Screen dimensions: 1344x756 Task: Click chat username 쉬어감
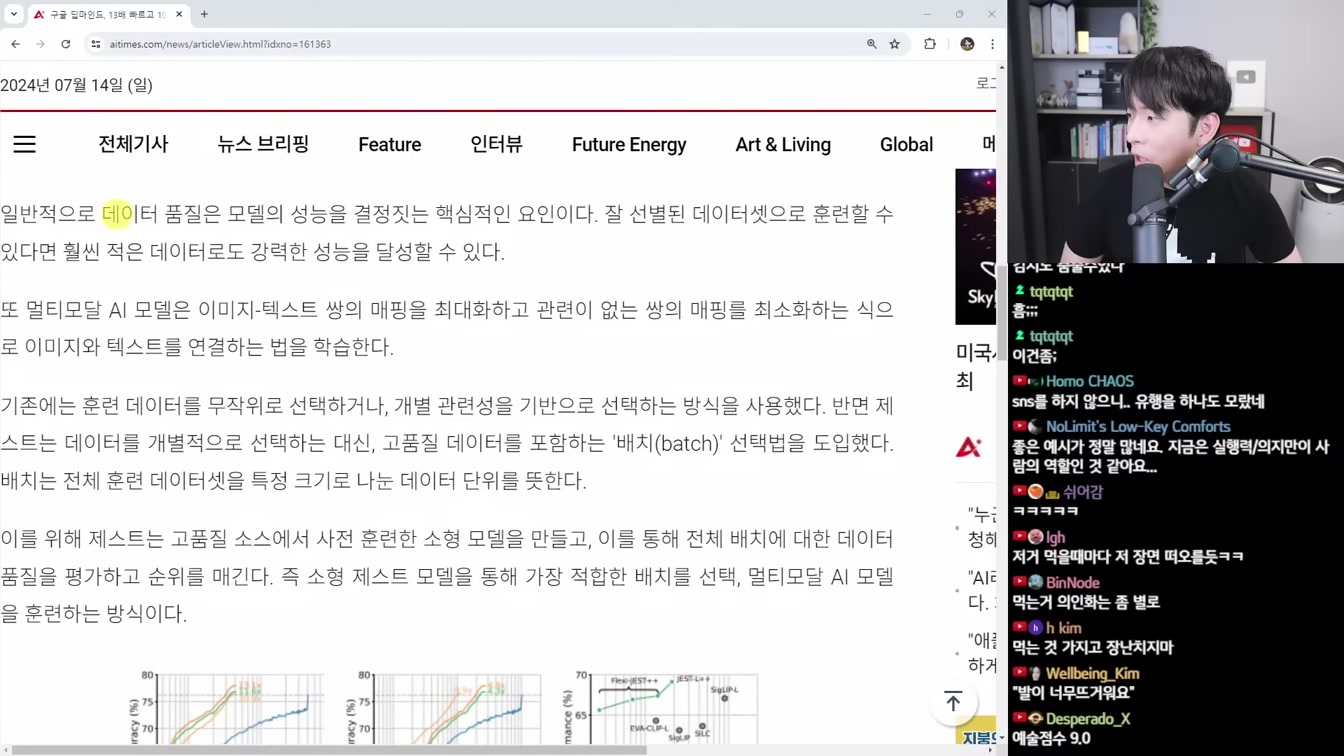[1082, 492]
